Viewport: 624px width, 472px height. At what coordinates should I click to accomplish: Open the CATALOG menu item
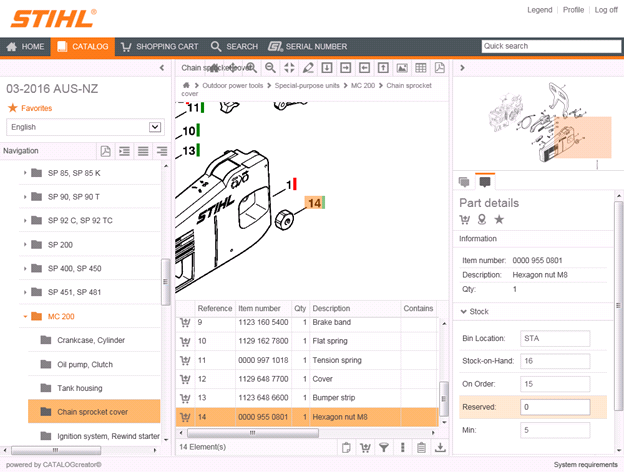[83, 47]
